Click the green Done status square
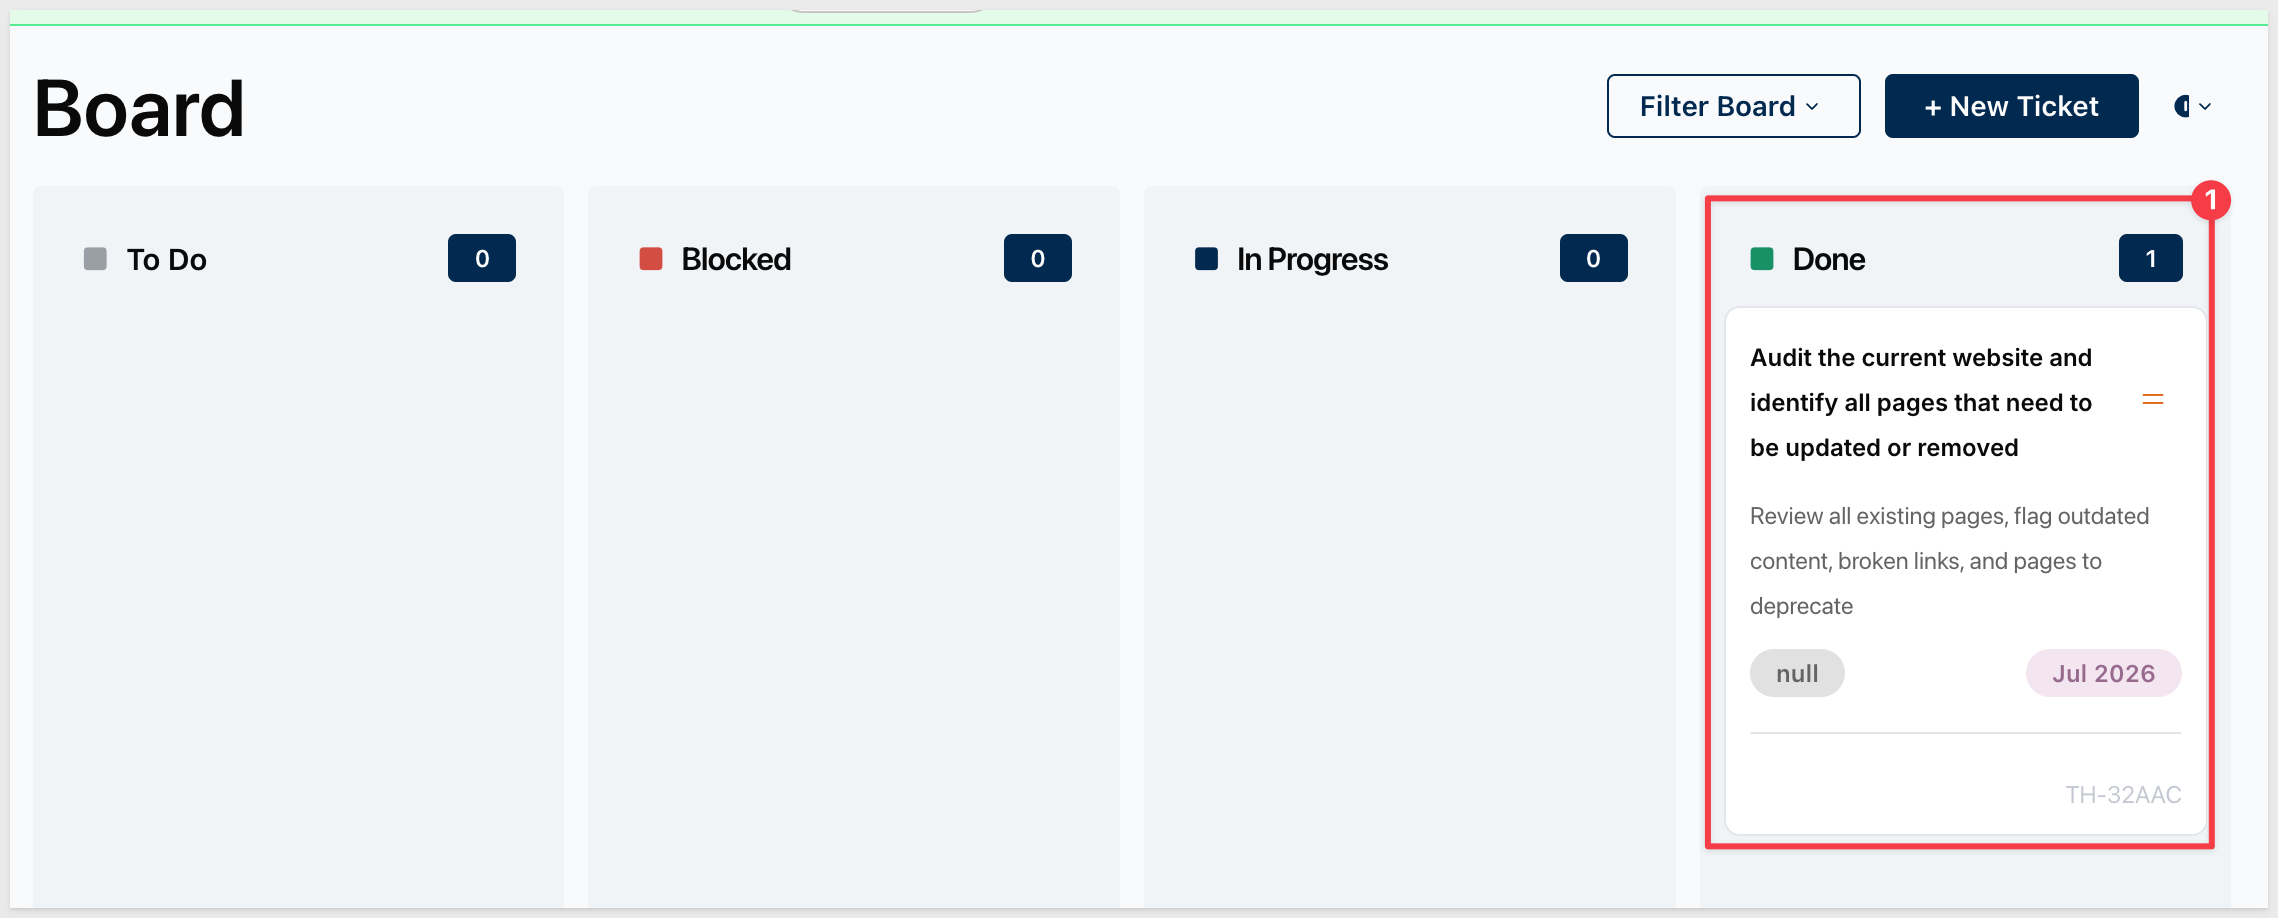The height and width of the screenshot is (918, 2278). (x=1762, y=259)
